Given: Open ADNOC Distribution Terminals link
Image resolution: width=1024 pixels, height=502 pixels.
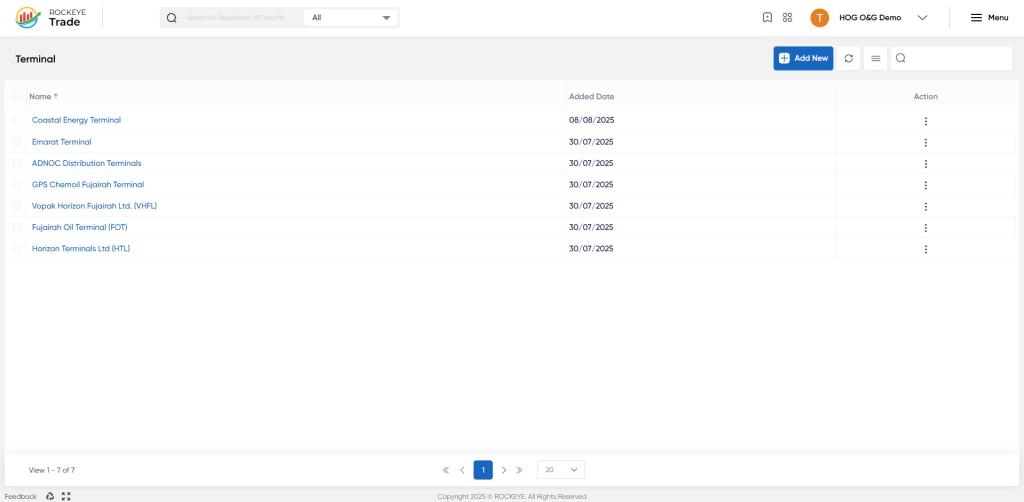Looking at the screenshot, I should click(86, 163).
